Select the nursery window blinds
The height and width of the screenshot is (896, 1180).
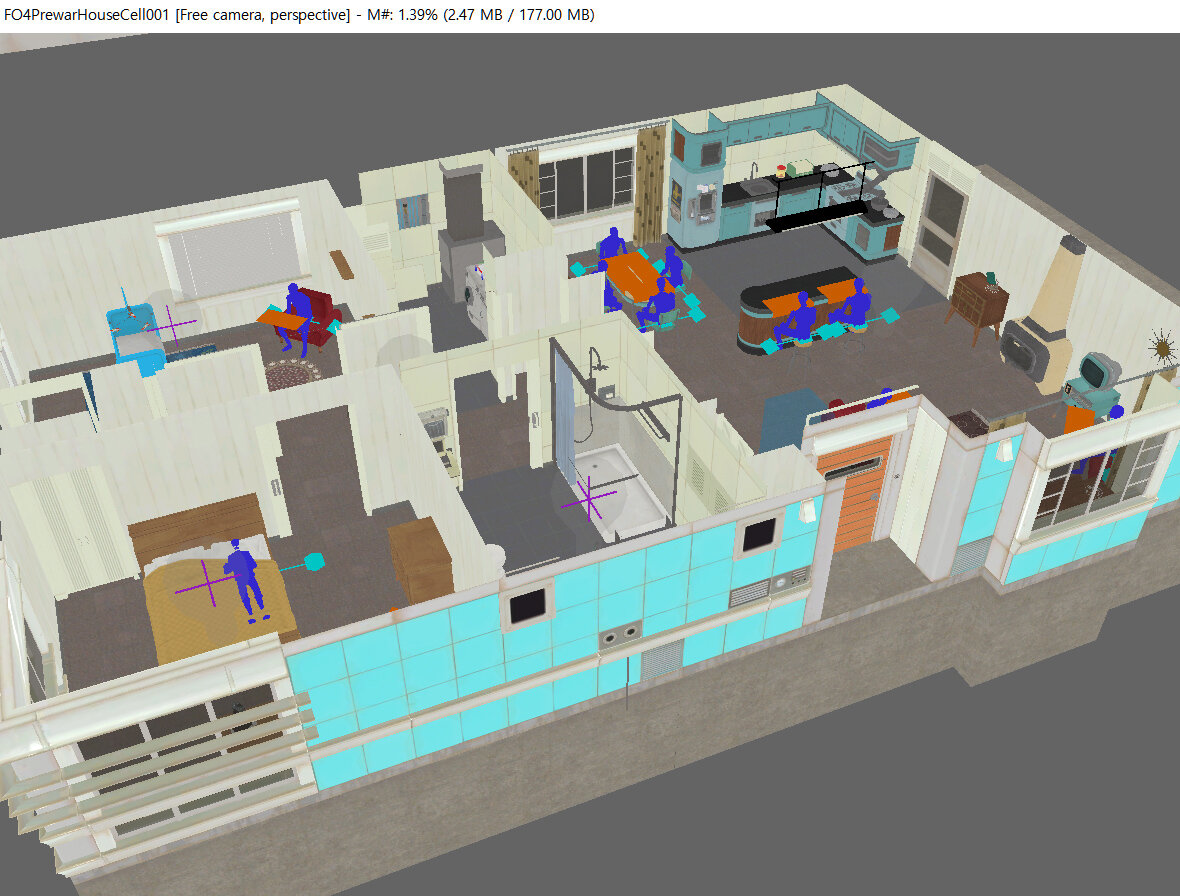[x=233, y=252]
